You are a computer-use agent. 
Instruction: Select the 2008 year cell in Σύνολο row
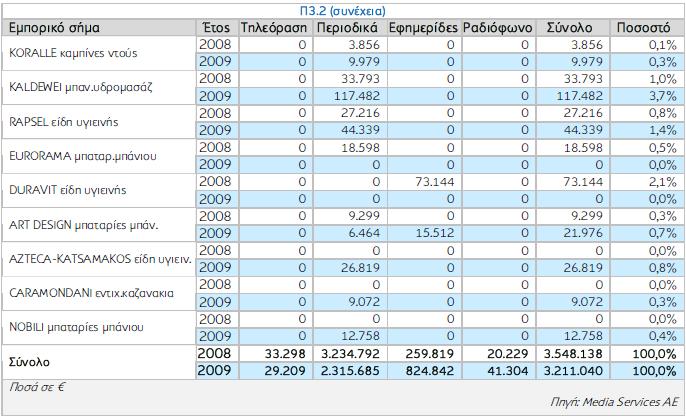tap(214, 353)
